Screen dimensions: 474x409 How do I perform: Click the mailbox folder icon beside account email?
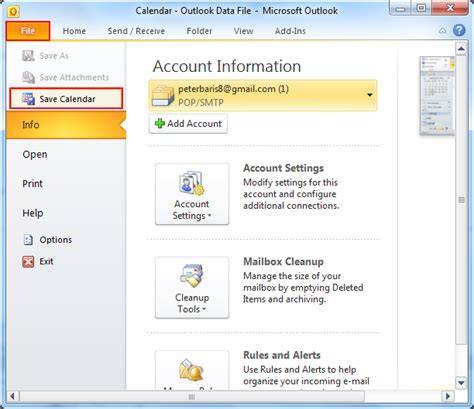163,95
